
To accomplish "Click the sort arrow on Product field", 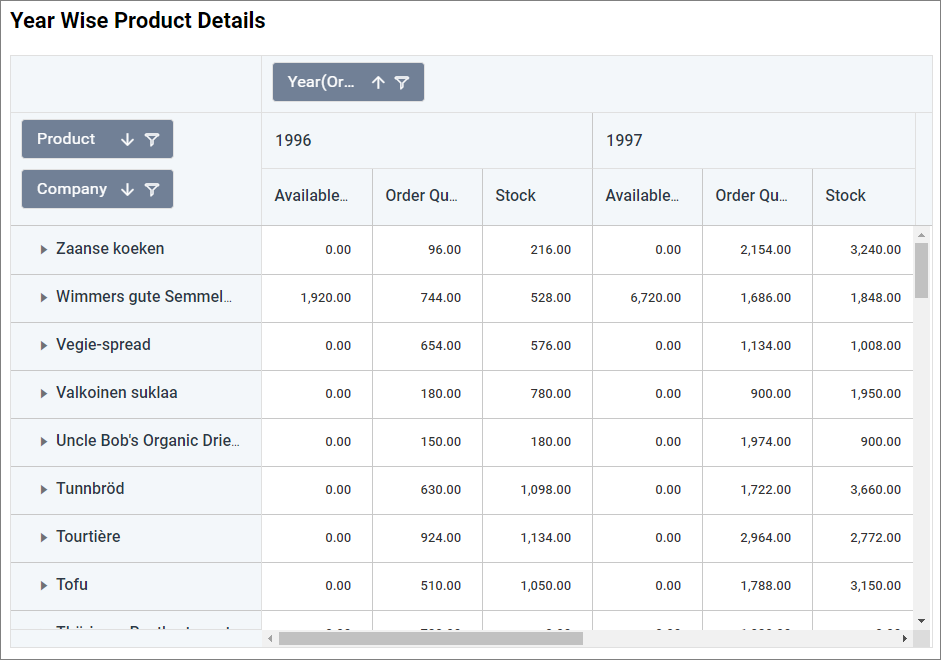I will click(127, 140).
